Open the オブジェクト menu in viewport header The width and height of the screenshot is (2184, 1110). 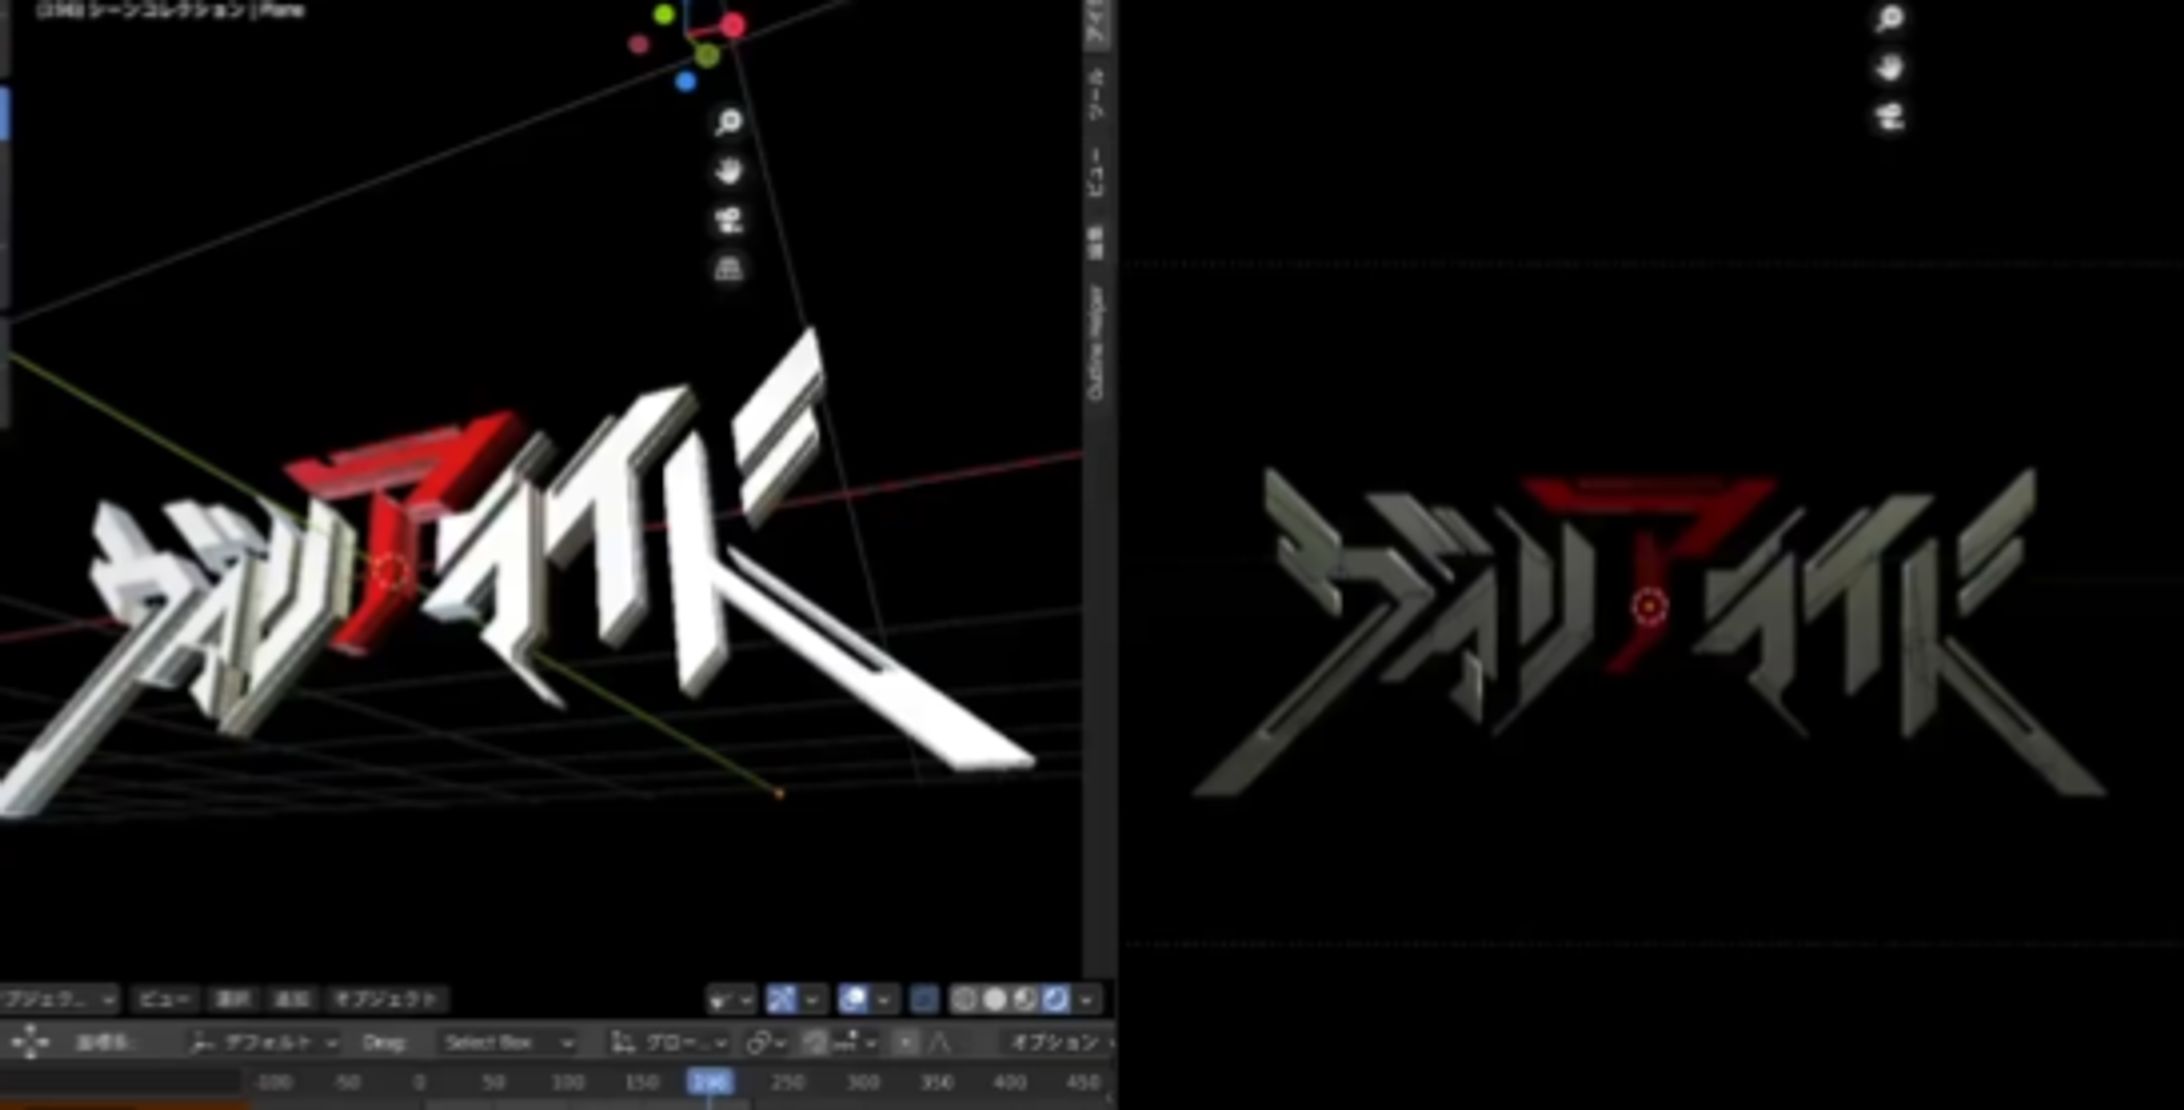387,999
